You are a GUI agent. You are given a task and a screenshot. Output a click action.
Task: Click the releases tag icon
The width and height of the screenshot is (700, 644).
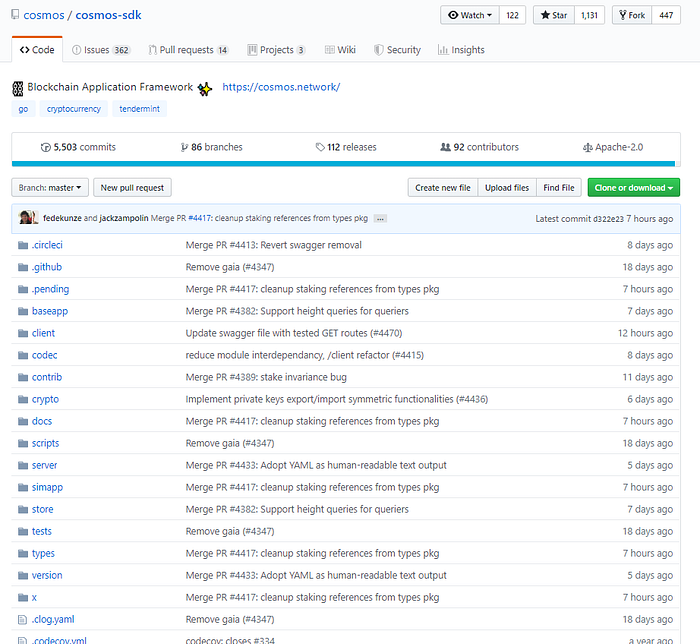(x=320, y=147)
